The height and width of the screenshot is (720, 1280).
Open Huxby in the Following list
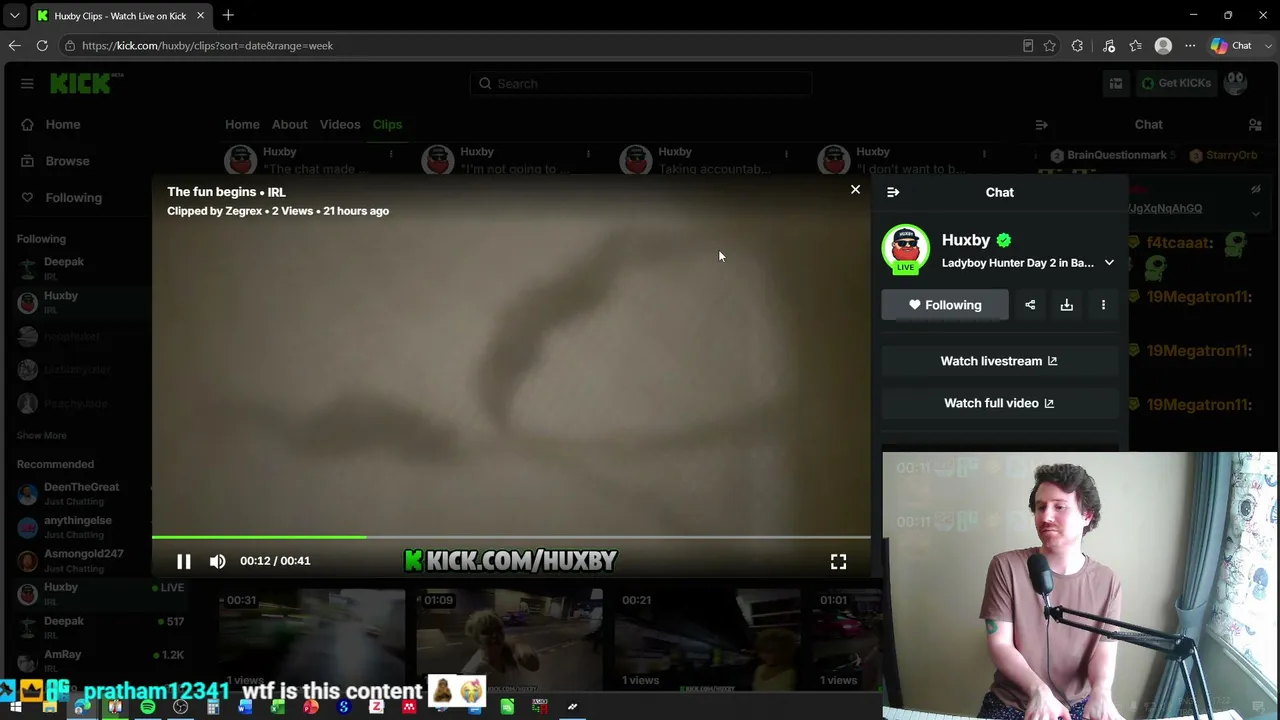point(76,302)
